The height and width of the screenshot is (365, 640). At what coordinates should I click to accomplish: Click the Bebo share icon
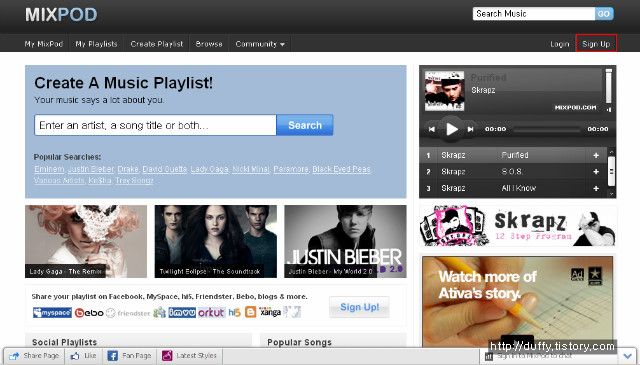tap(89, 313)
